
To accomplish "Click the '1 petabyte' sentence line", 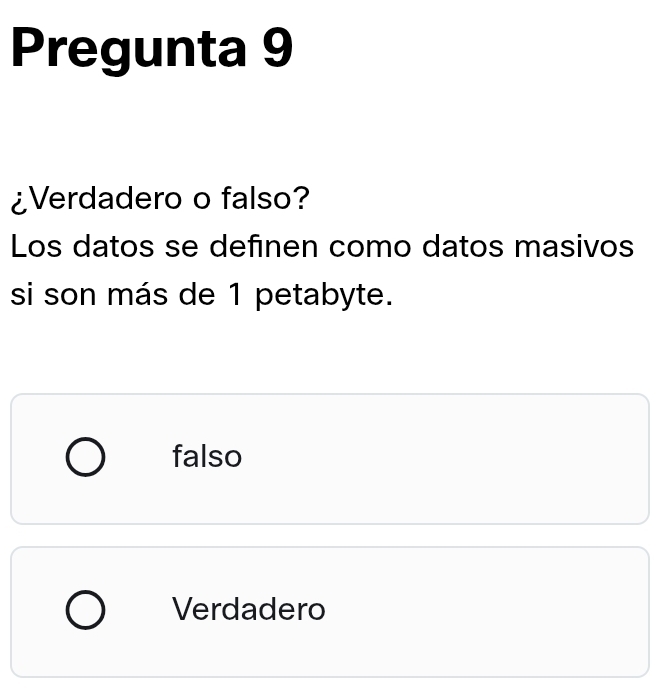I will tap(201, 294).
